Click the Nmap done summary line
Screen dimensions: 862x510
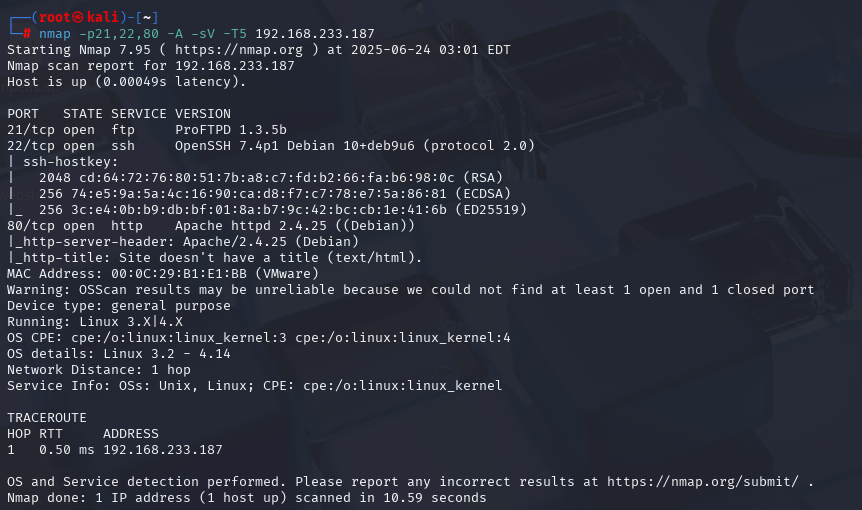[x=247, y=498]
